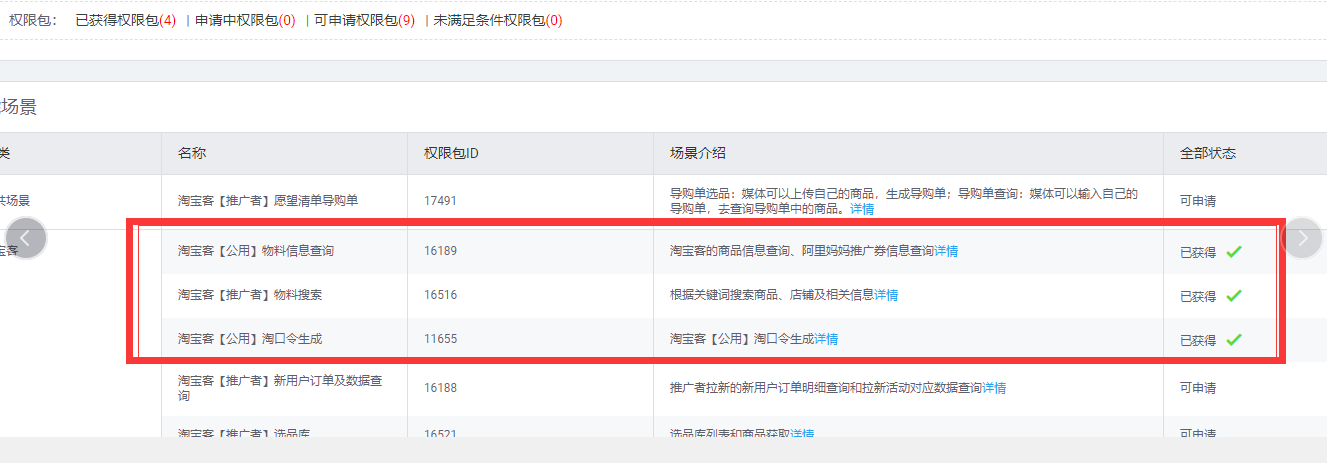Click permission ID 17491

440,201
